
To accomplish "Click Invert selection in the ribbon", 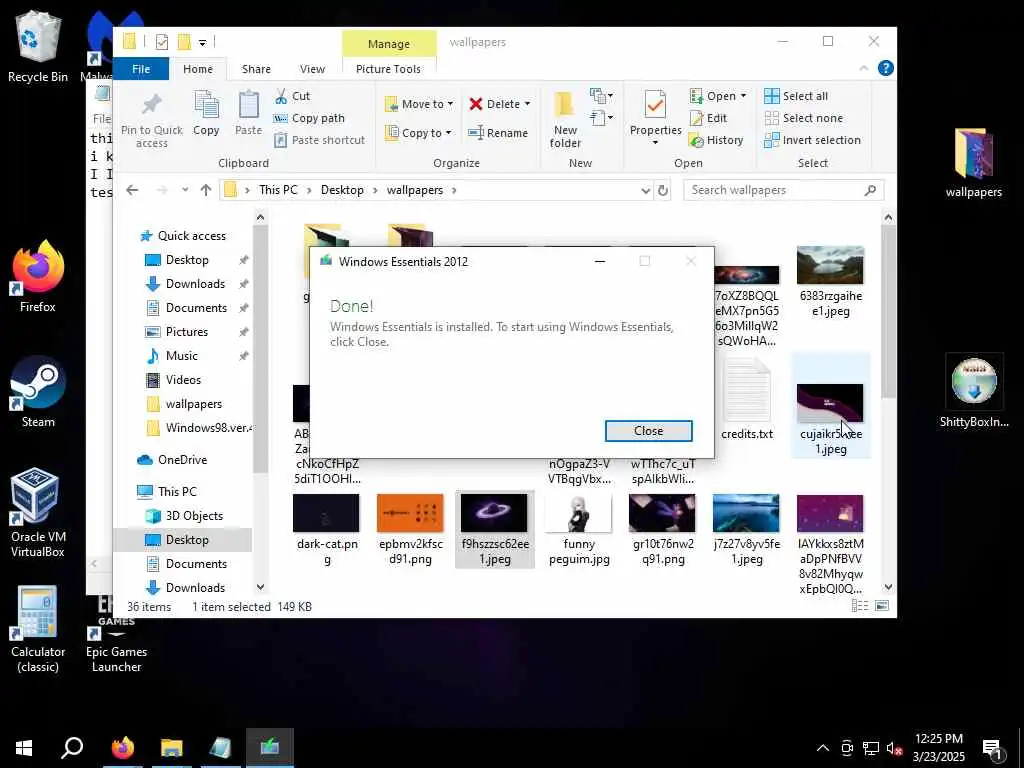I will pyautogui.click(x=812, y=140).
